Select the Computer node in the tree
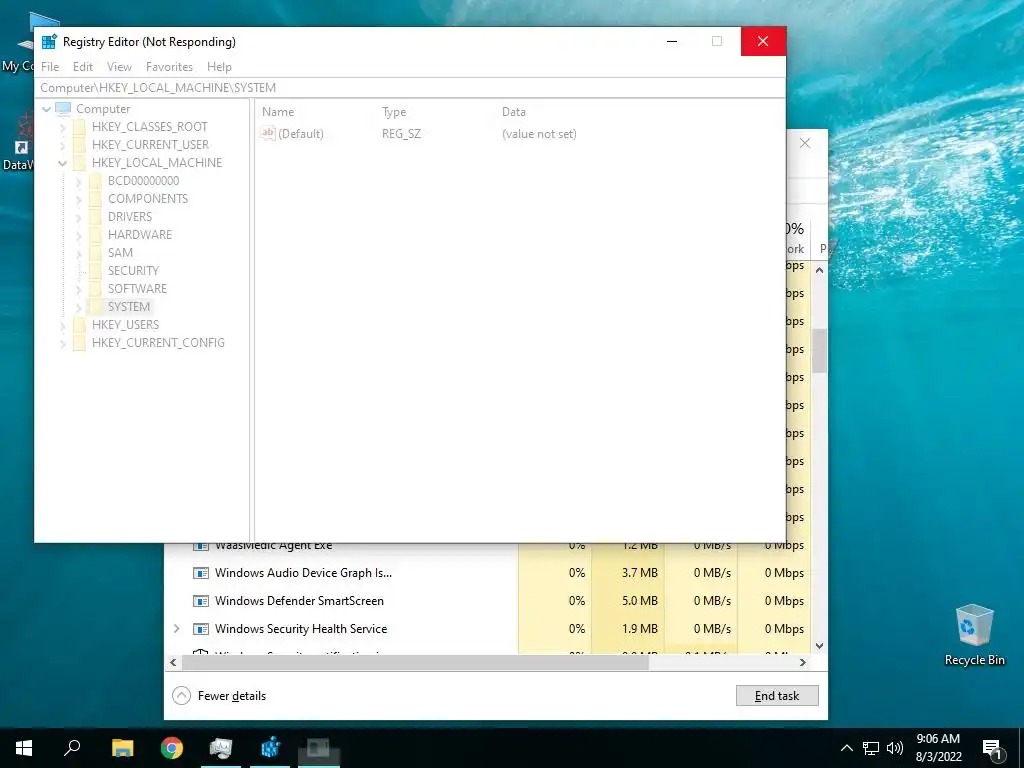 (x=103, y=109)
